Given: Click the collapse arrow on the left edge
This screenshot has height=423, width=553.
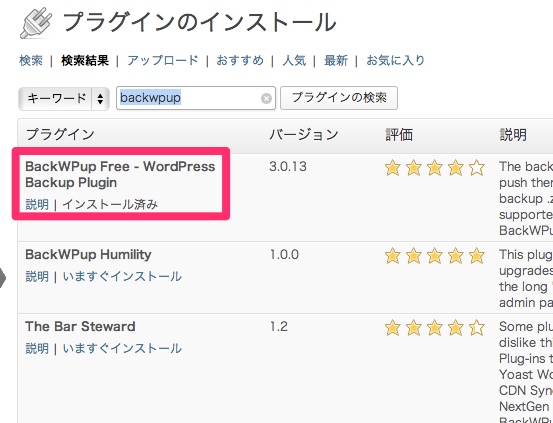Looking at the screenshot, I should pyautogui.click(x=3, y=278).
